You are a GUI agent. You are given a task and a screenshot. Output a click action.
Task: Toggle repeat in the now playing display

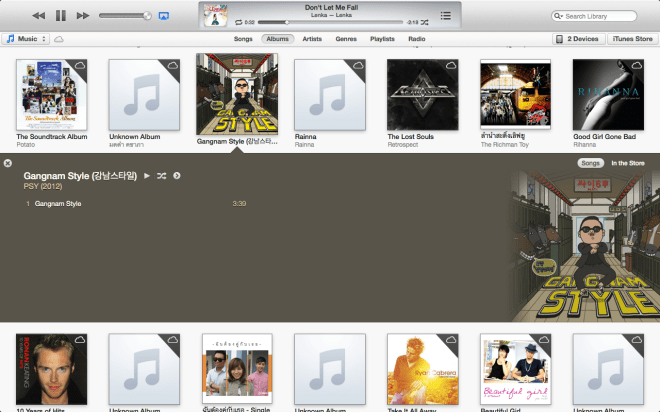(238, 21)
